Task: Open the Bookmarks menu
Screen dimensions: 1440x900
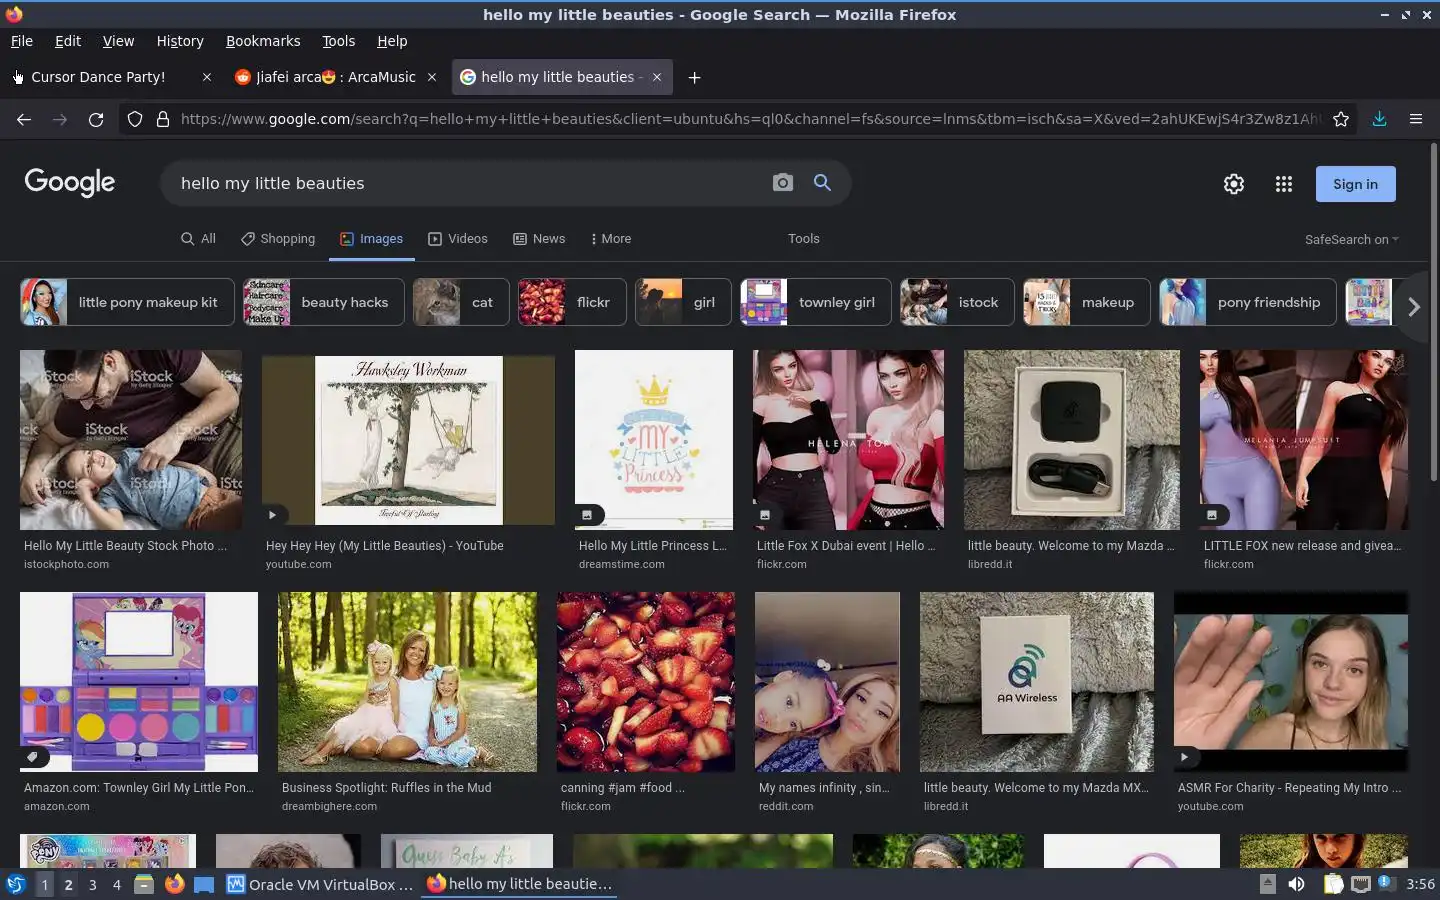Action: [x=263, y=41]
